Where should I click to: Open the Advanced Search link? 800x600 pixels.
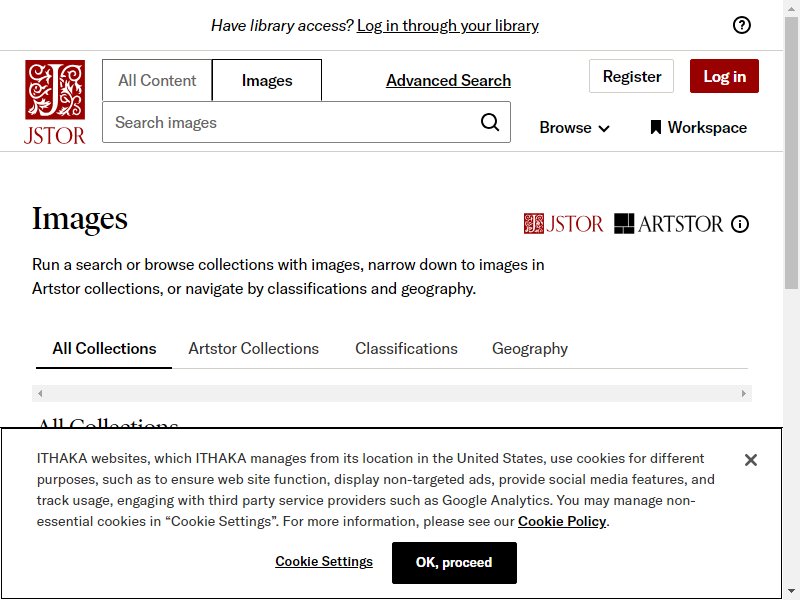click(448, 80)
